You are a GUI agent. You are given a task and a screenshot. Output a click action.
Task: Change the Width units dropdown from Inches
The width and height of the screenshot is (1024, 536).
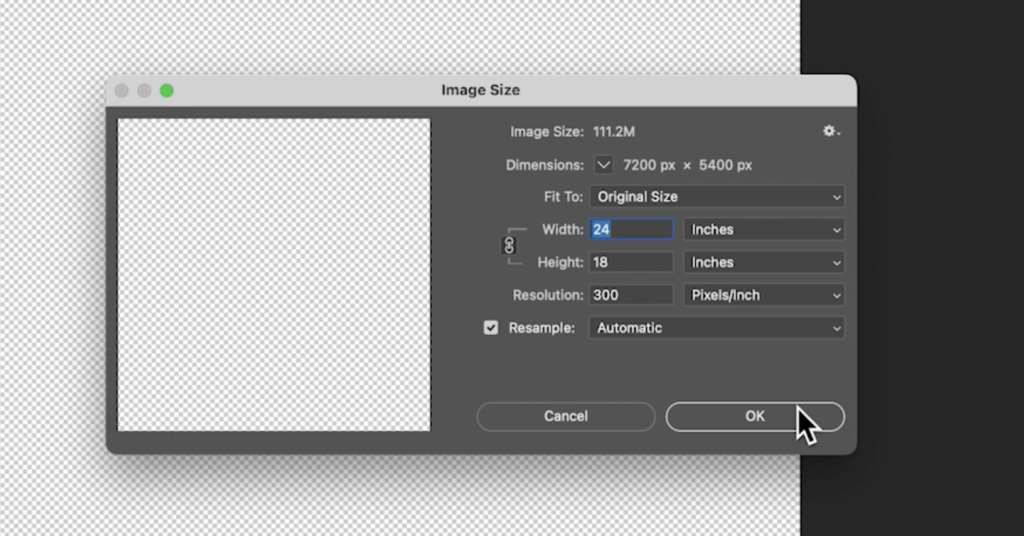pyautogui.click(x=764, y=229)
